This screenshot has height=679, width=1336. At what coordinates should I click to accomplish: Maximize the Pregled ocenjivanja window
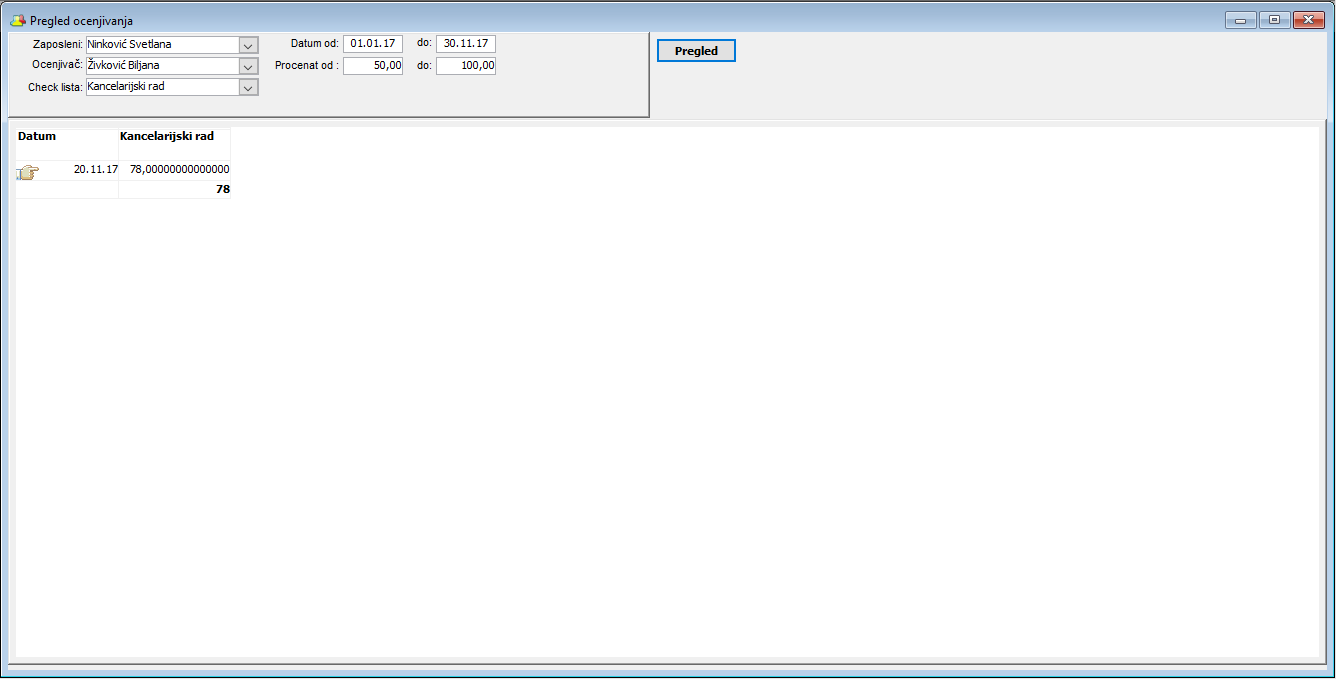point(1274,20)
